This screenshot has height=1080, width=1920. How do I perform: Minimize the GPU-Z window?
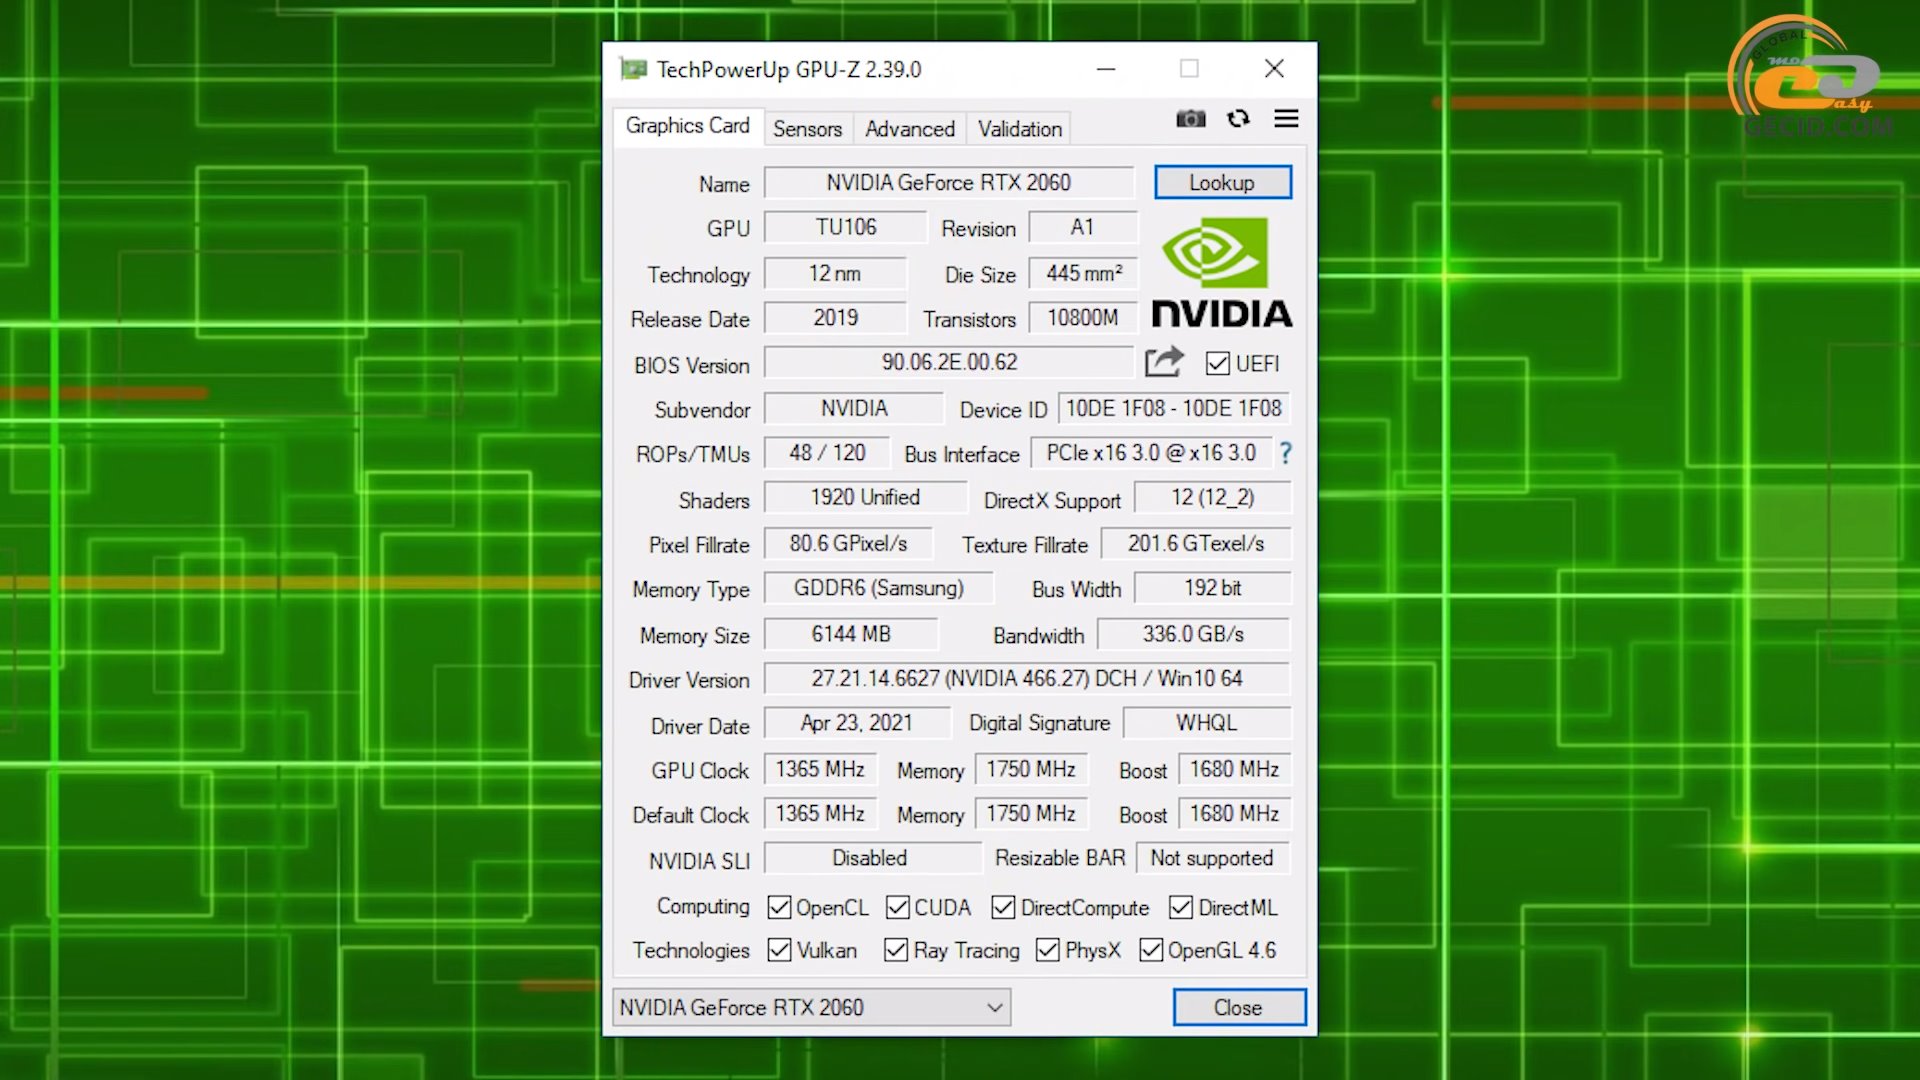click(x=1106, y=69)
